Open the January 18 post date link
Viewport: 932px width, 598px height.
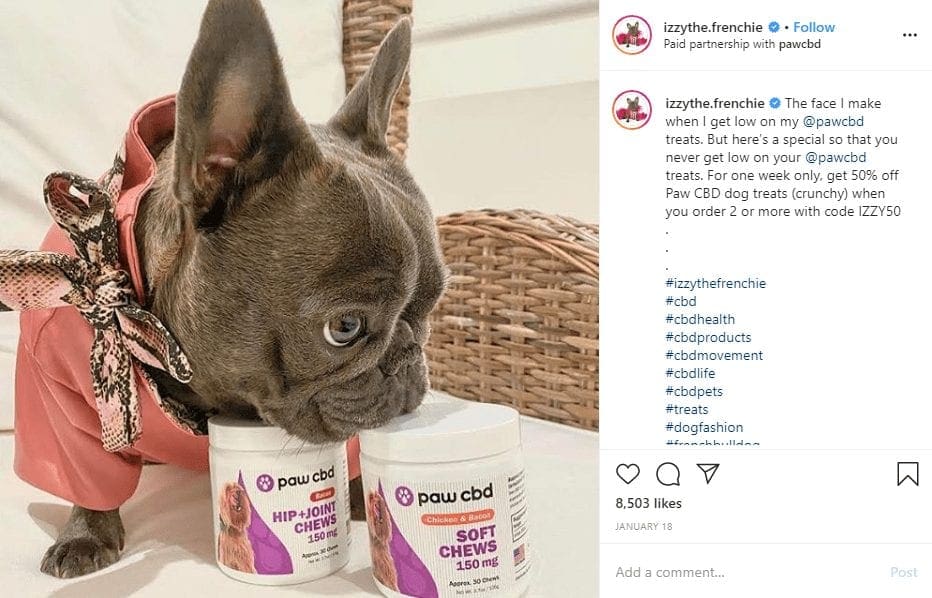pos(644,527)
